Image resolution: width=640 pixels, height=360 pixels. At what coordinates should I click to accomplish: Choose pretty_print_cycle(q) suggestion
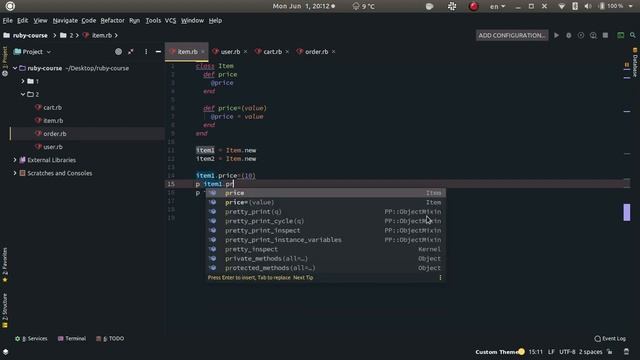click(326, 221)
